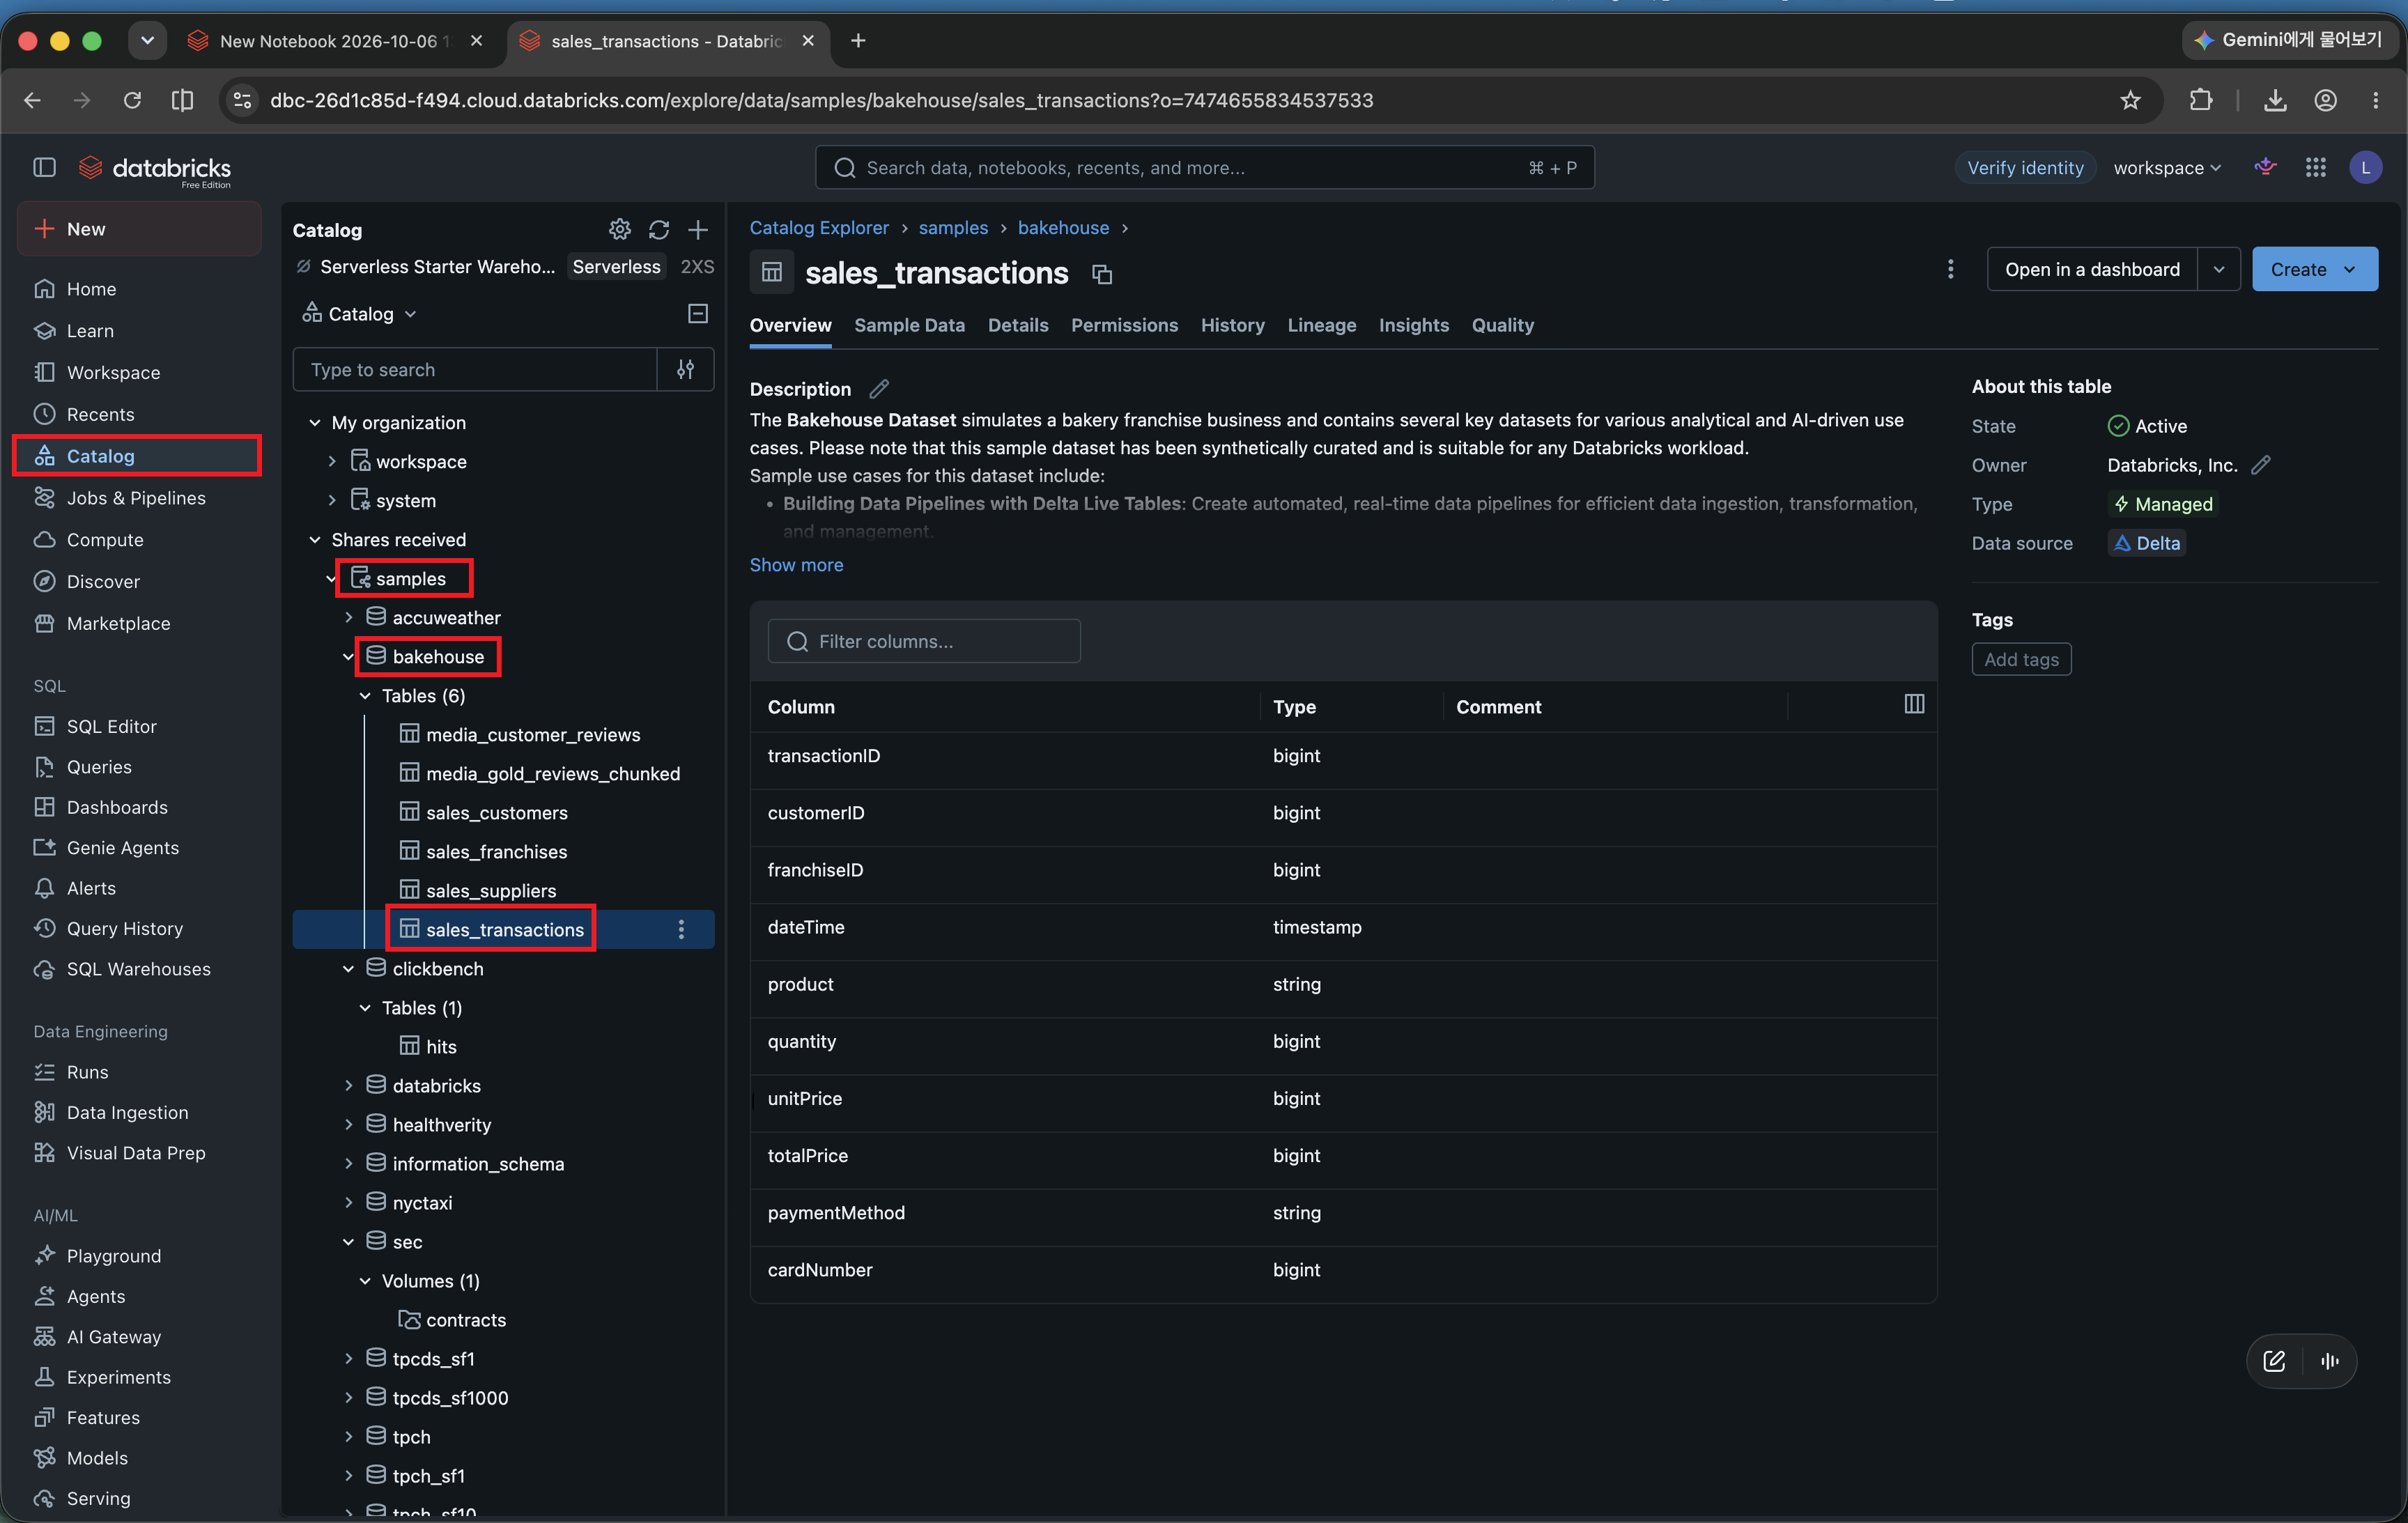The height and width of the screenshot is (1523, 2408).
Task: Add new catalog item with plus icon
Action: (698, 230)
